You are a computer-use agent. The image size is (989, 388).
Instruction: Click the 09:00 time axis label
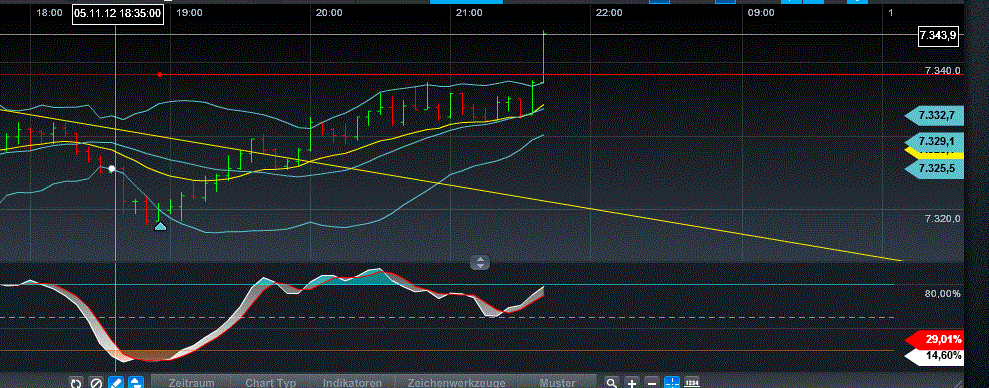761,13
